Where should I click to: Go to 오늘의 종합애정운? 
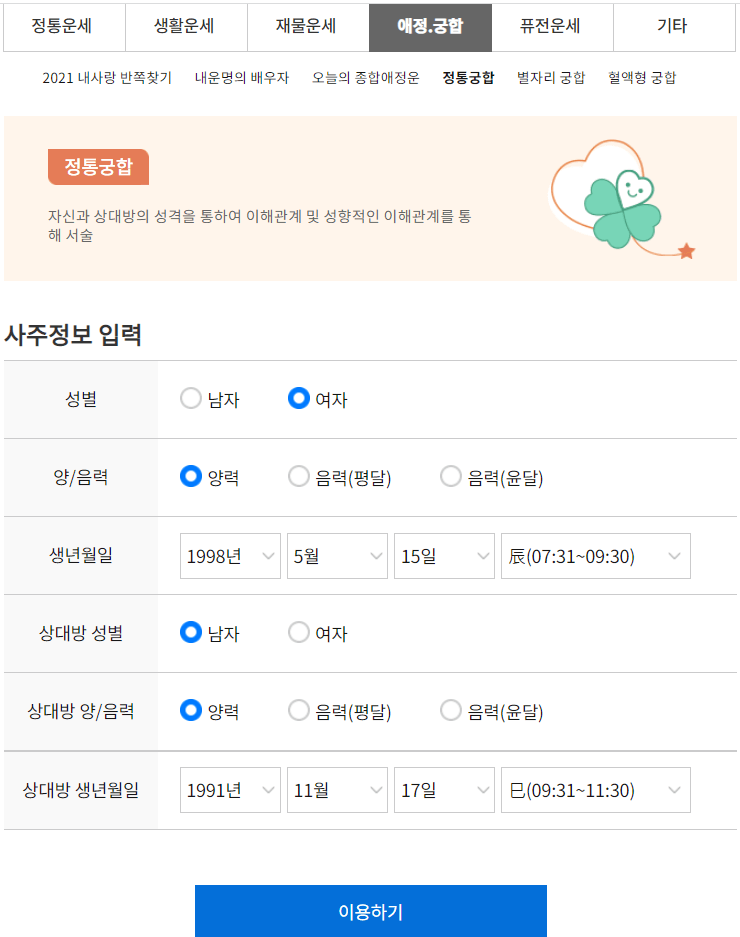(x=366, y=76)
